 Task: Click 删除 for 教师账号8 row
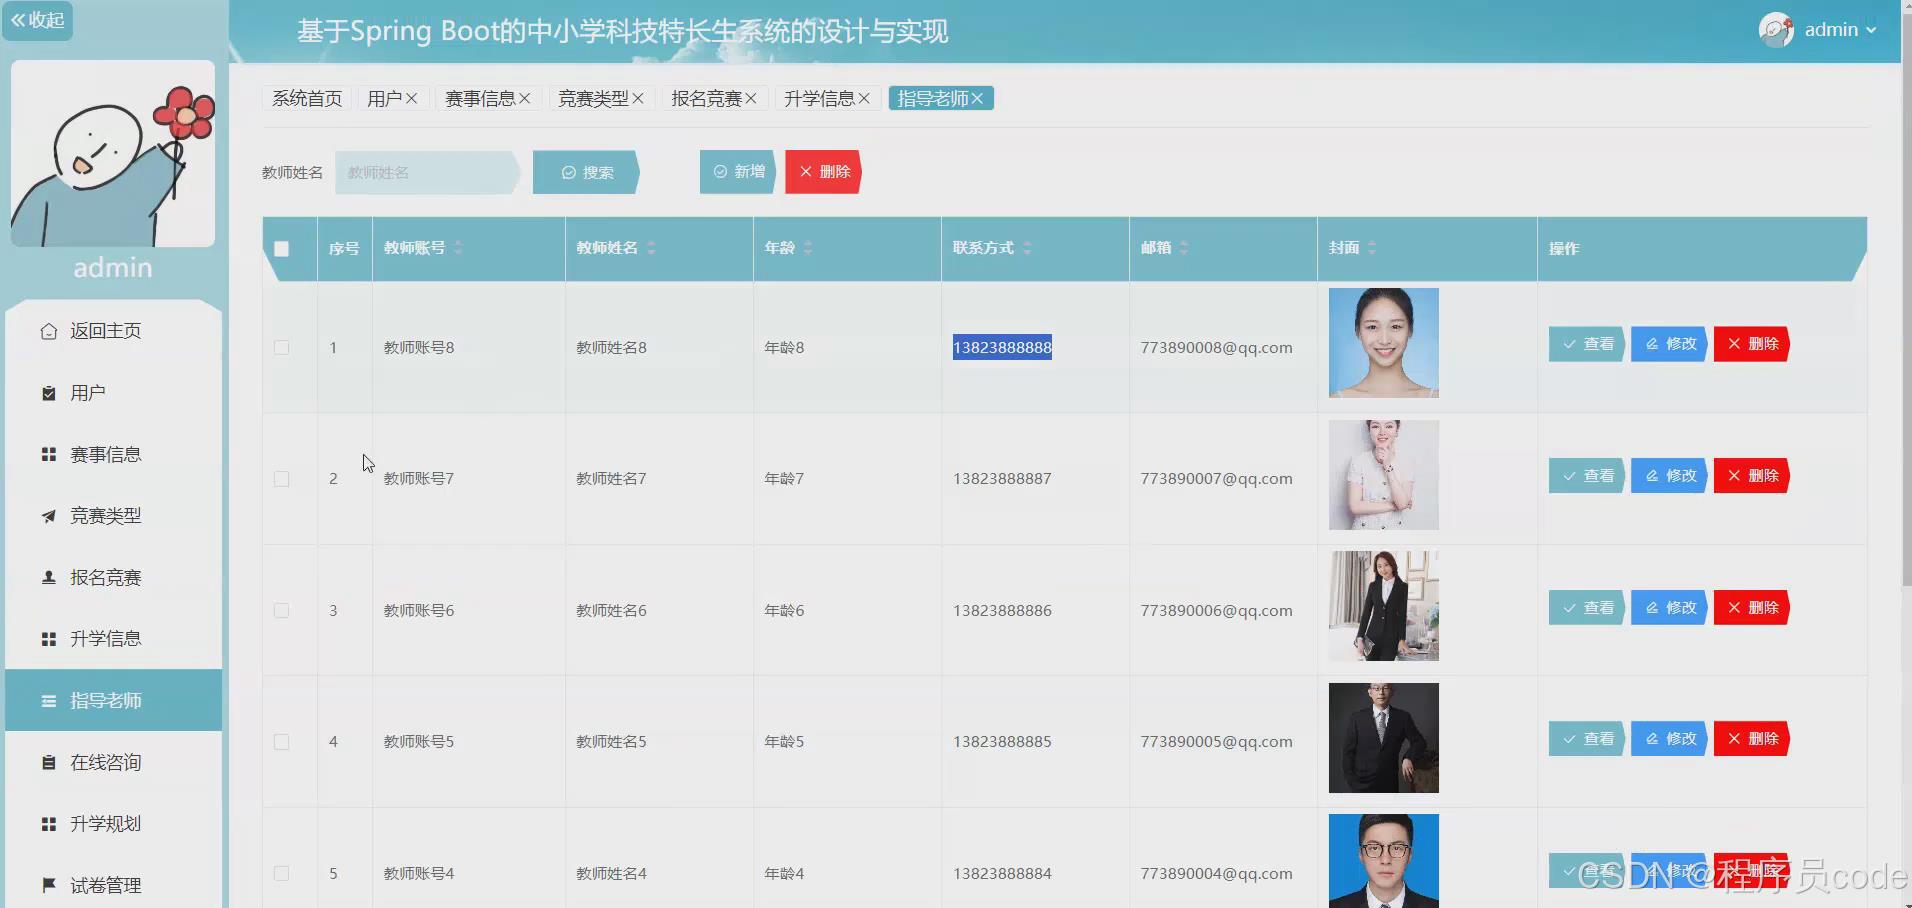click(1752, 344)
